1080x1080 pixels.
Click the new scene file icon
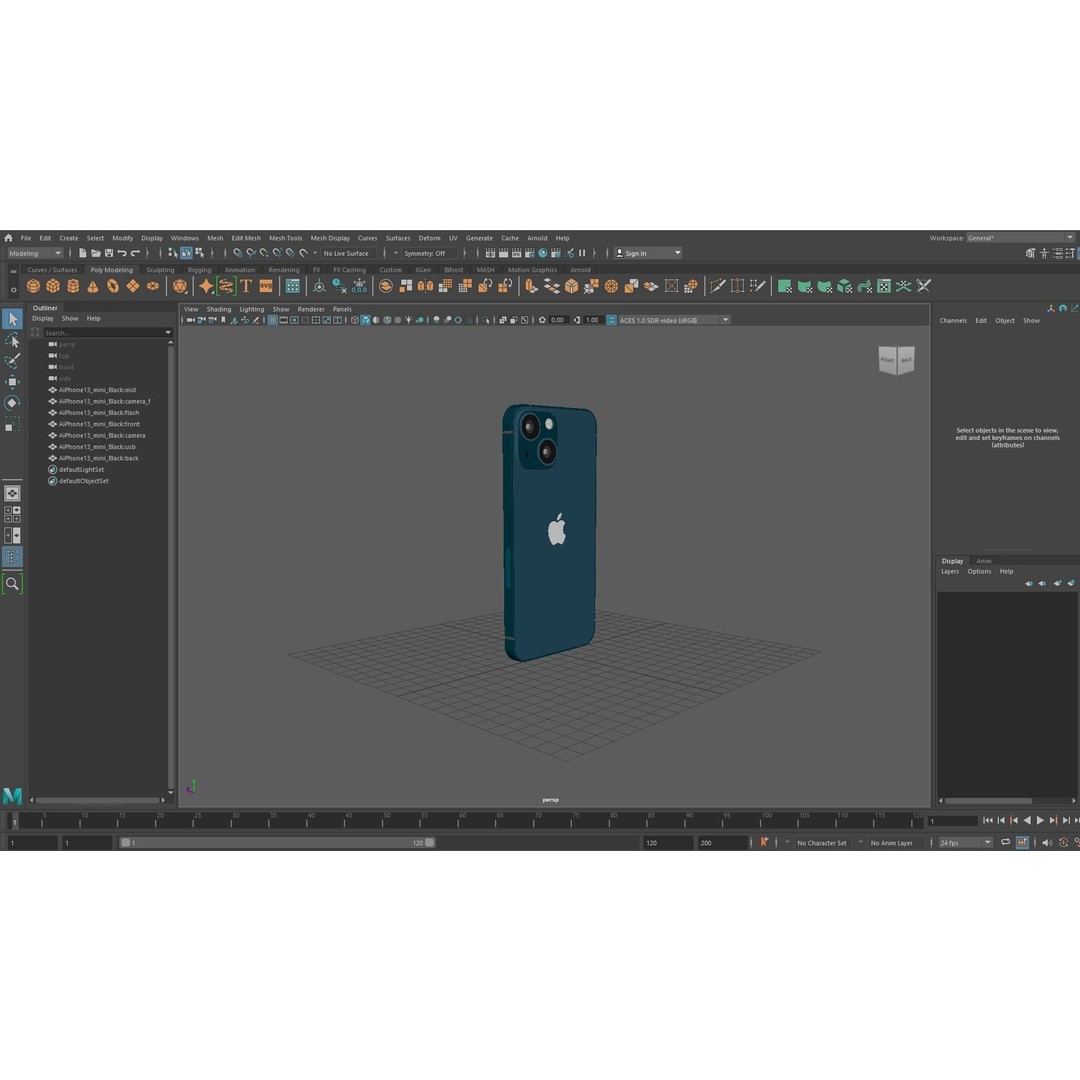tap(83, 253)
